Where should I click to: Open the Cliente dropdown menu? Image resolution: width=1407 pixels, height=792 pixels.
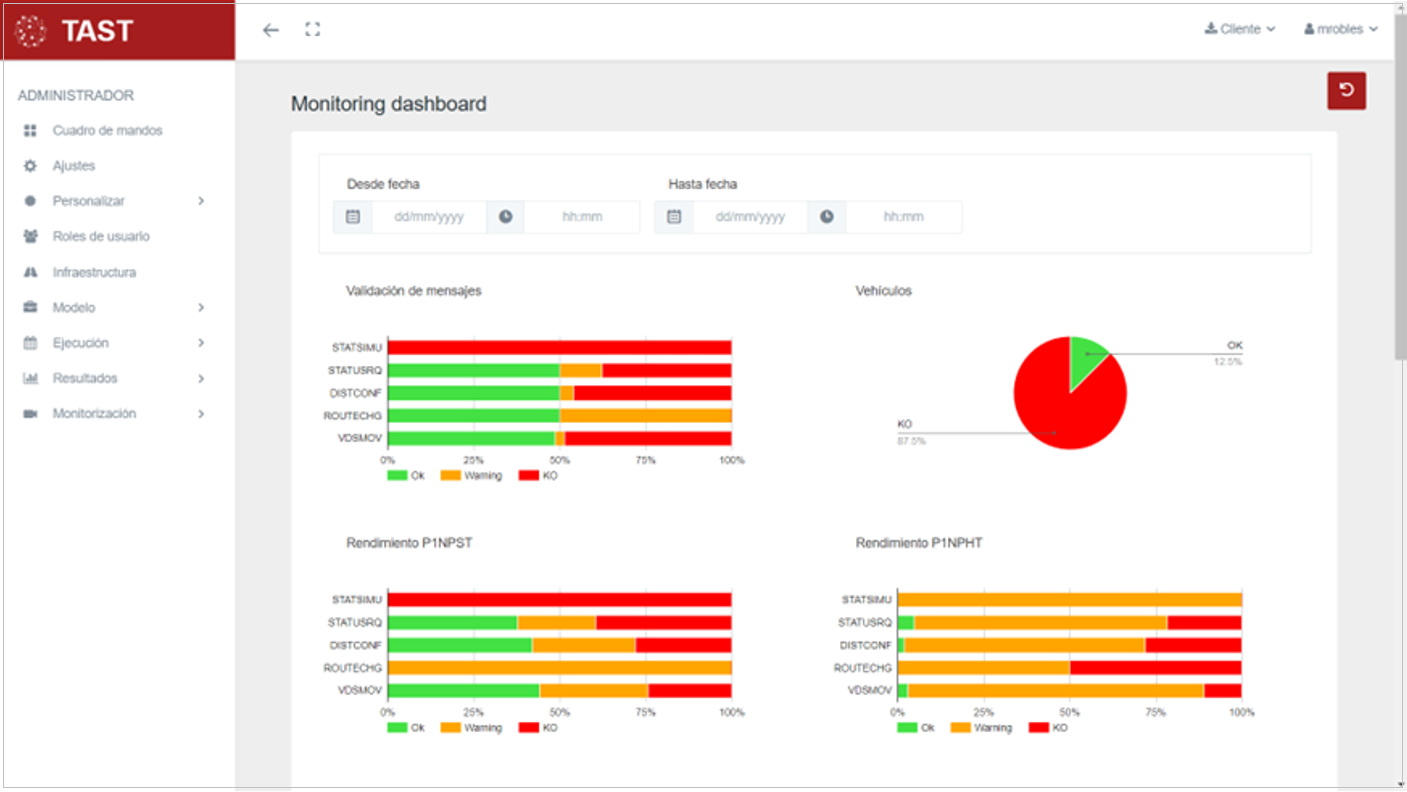click(x=1240, y=30)
